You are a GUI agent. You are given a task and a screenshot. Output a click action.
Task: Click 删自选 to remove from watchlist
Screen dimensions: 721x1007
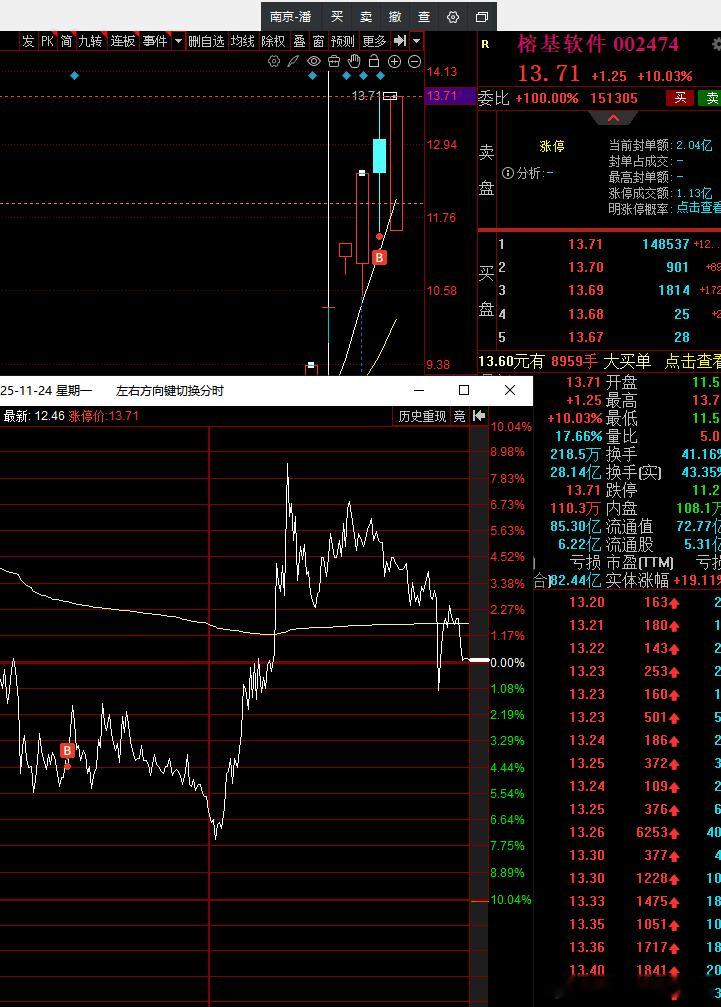click(206, 41)
